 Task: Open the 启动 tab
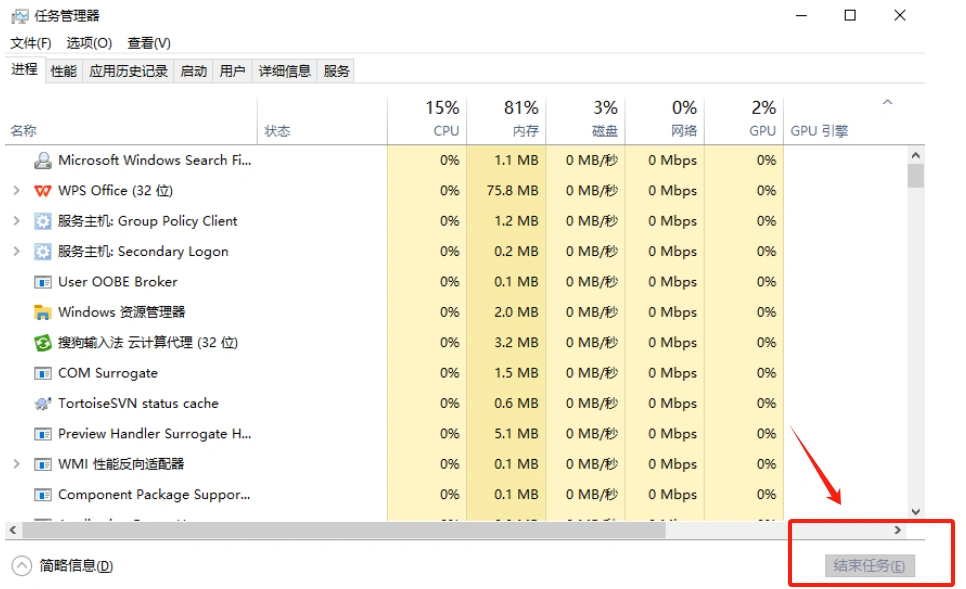pyautogui.click(x=193, y=71)
